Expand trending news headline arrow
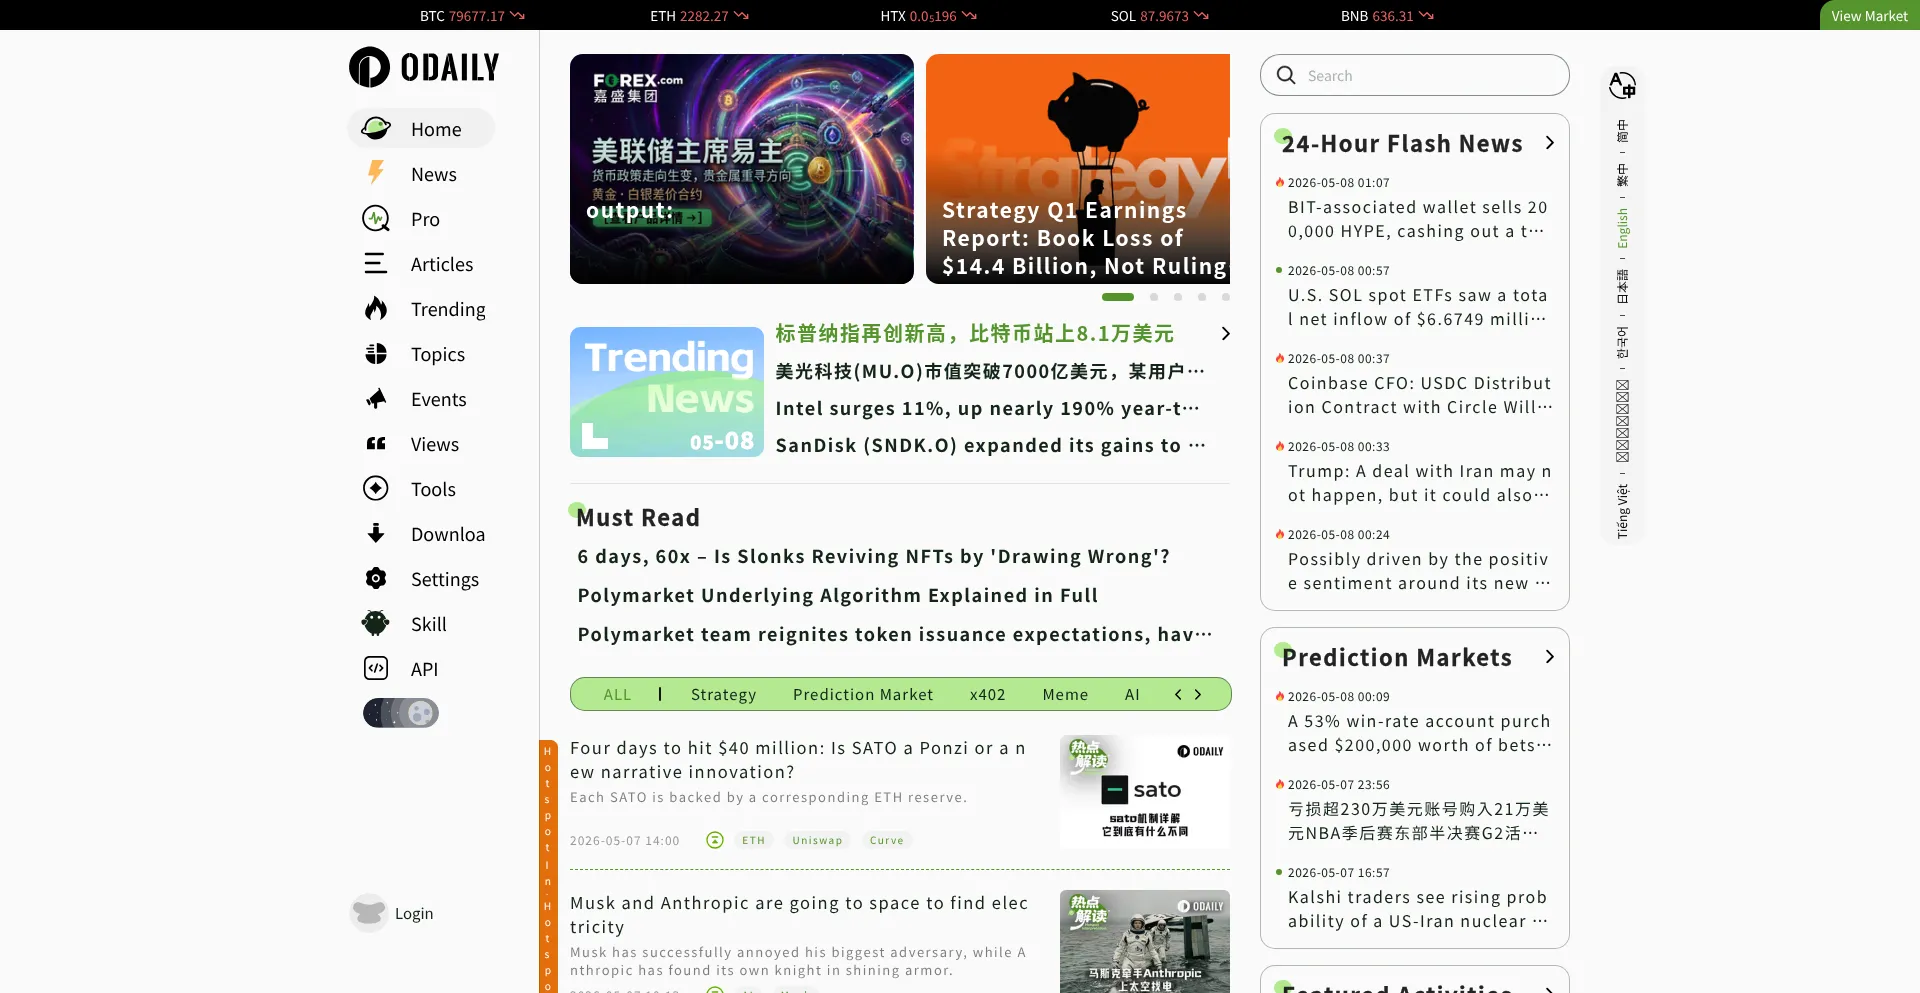 coord(1225,334)
